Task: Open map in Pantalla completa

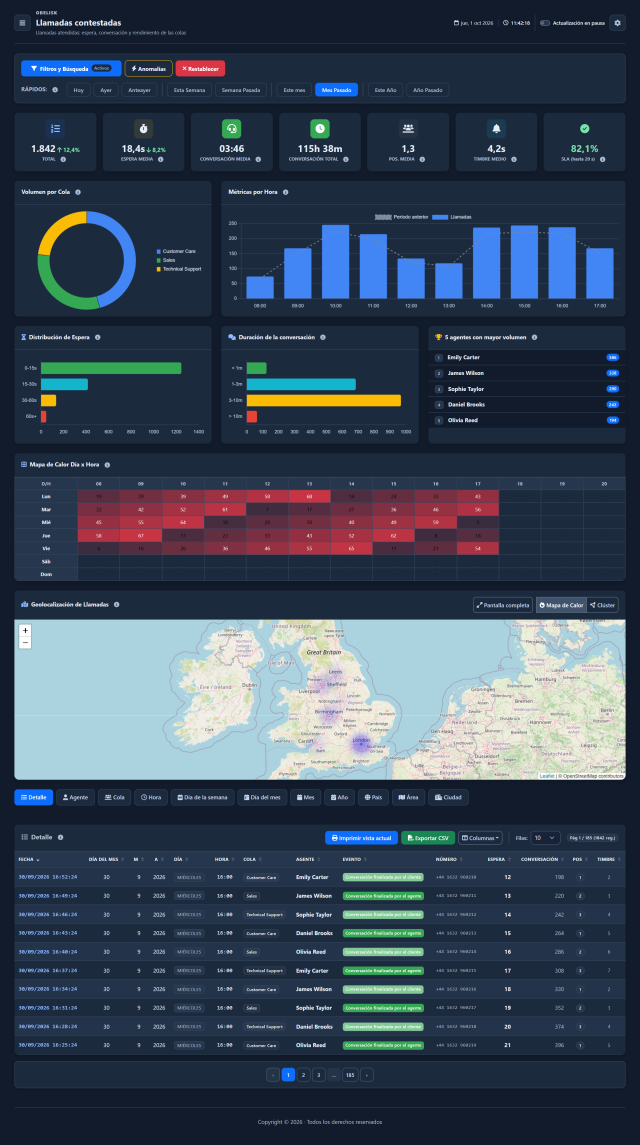Action: [503, 605]
